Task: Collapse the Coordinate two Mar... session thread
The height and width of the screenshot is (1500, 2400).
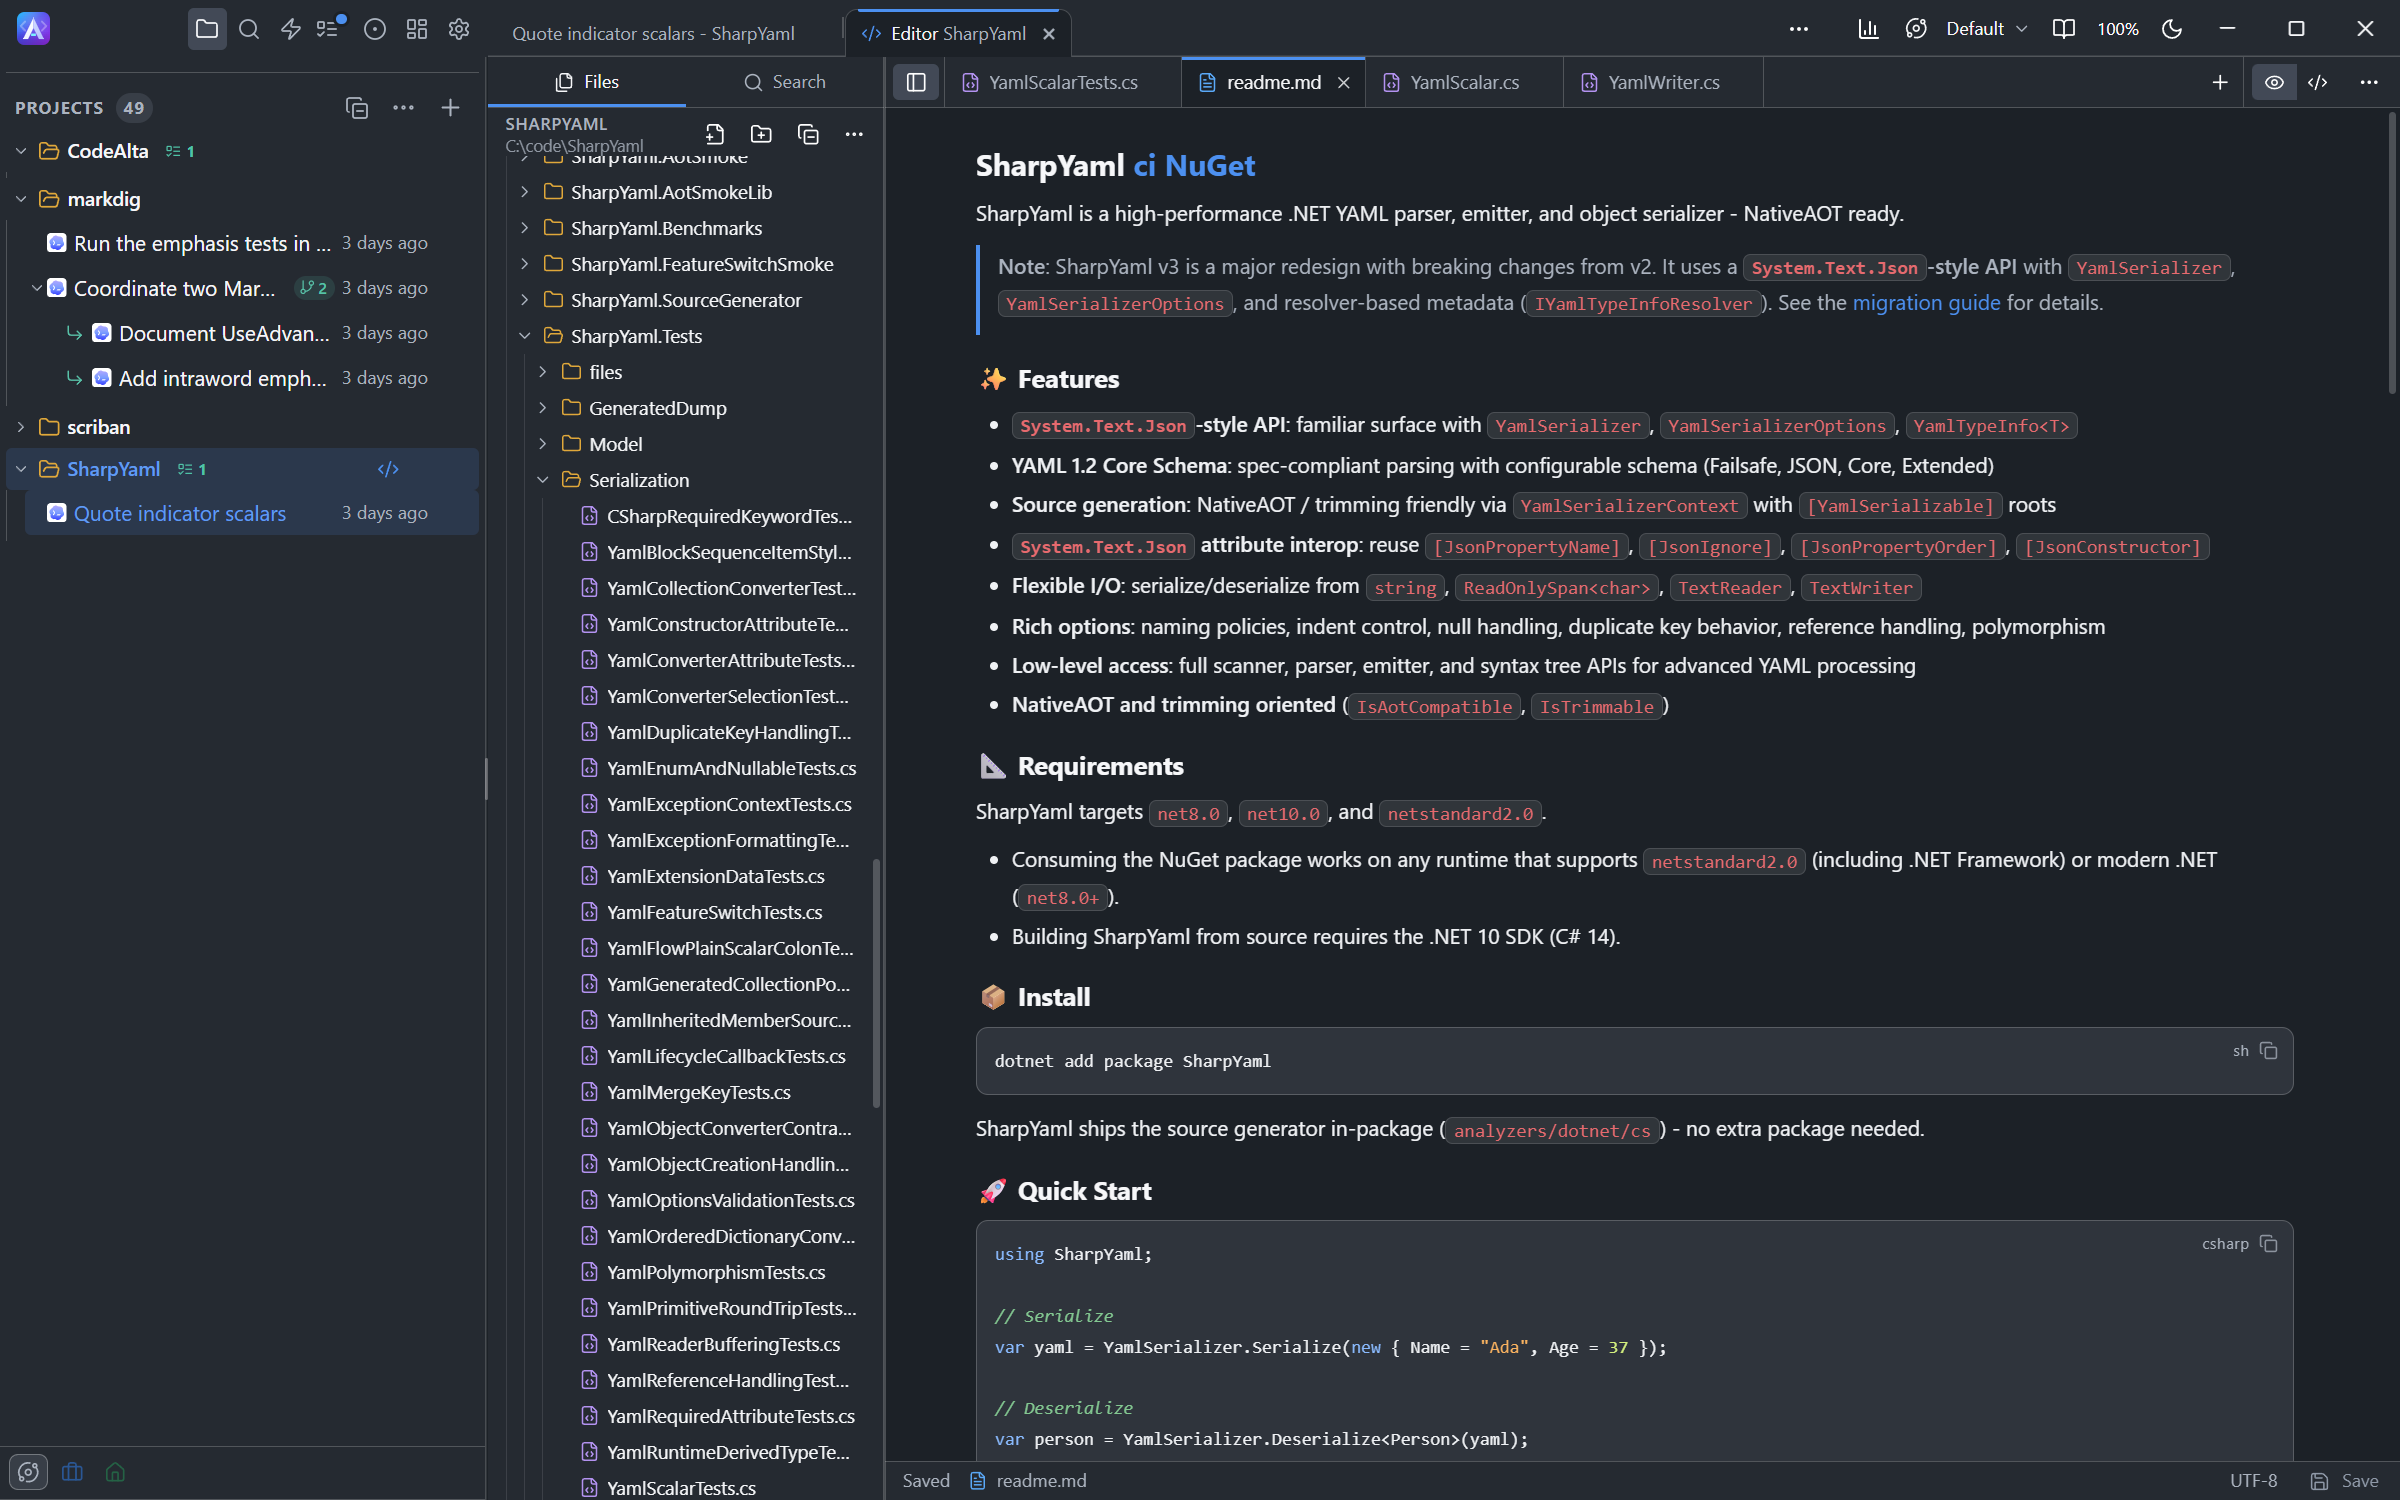Action: (x=36, y=288)
